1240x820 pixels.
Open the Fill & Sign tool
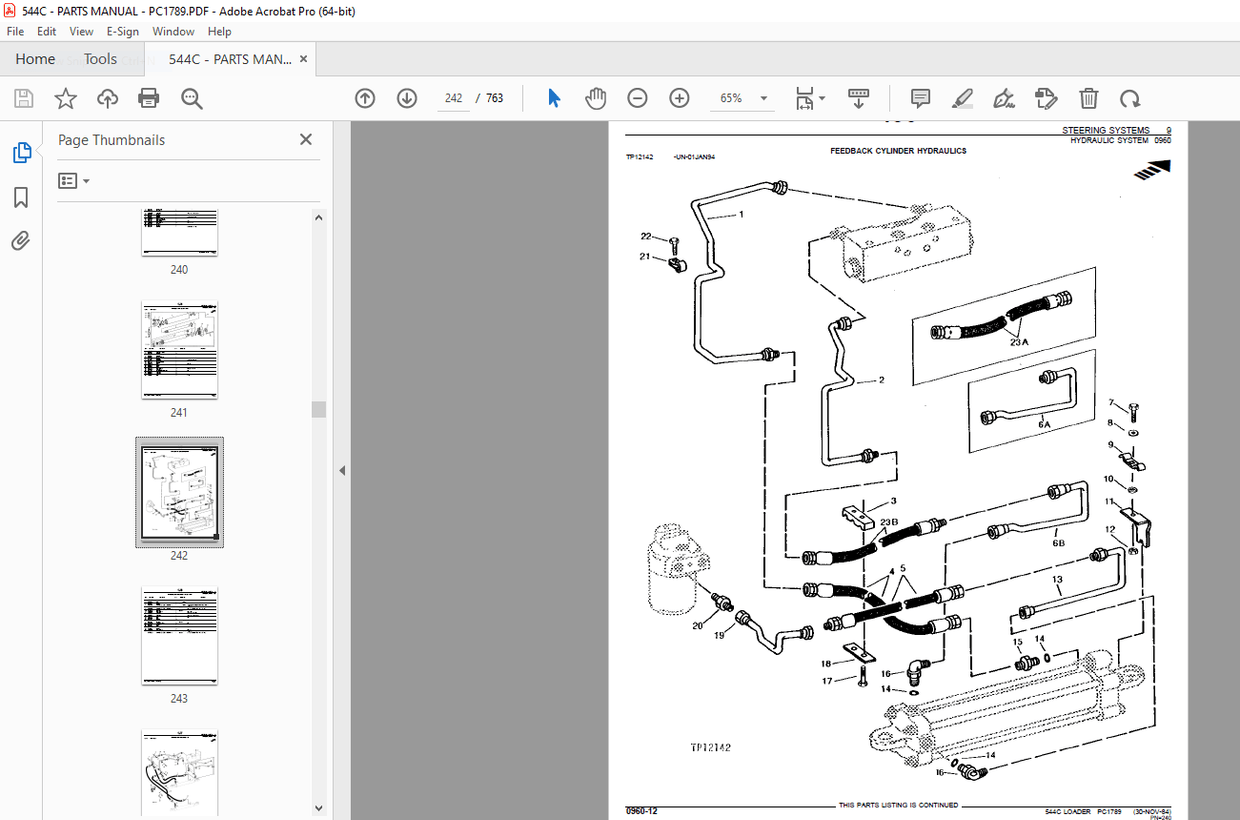1046,98
